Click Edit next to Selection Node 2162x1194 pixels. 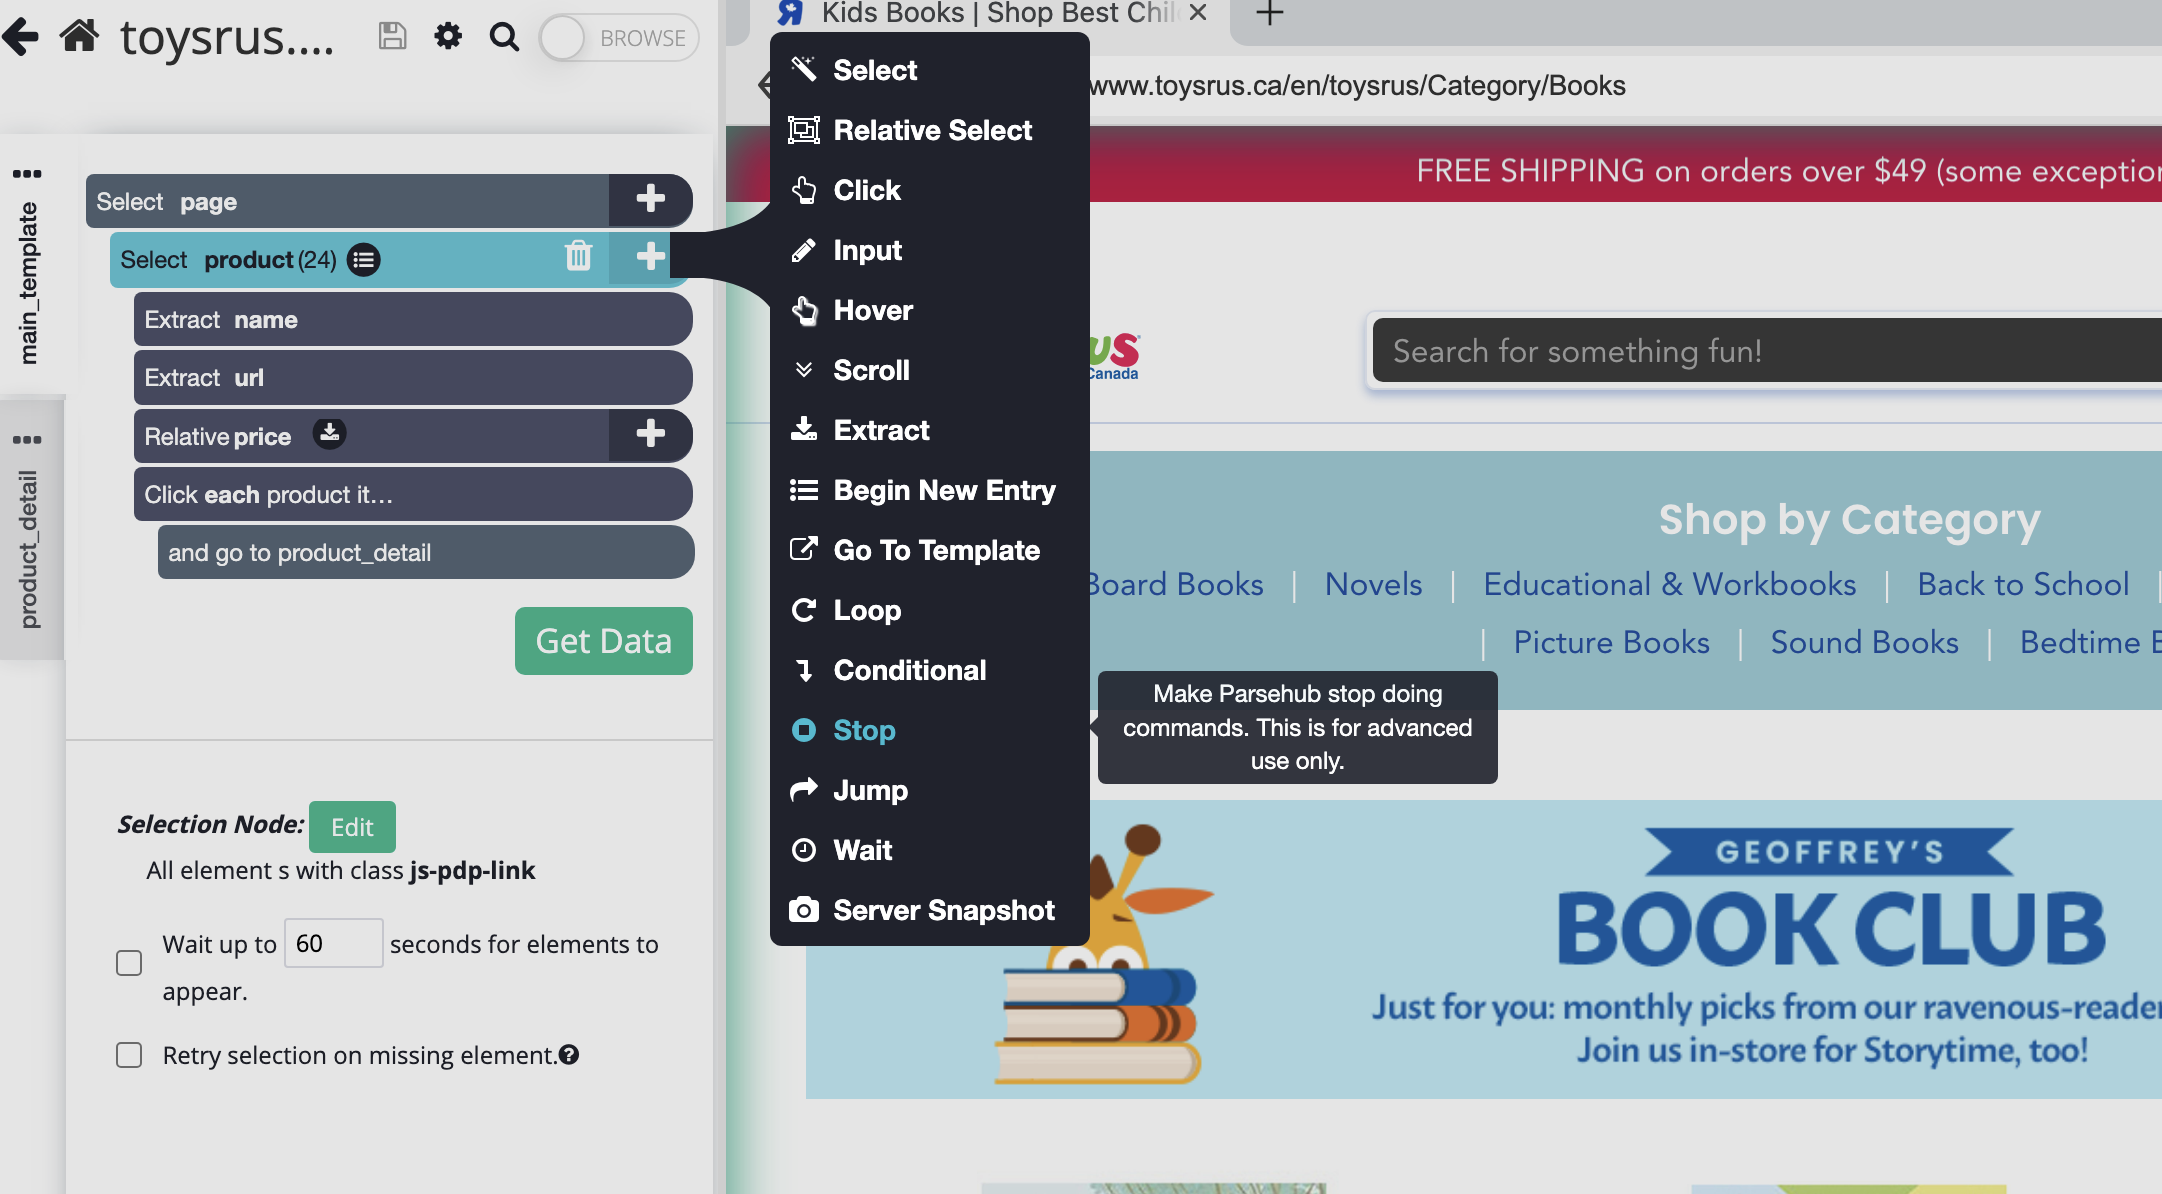pyautogui.click(x=352, y=827)
